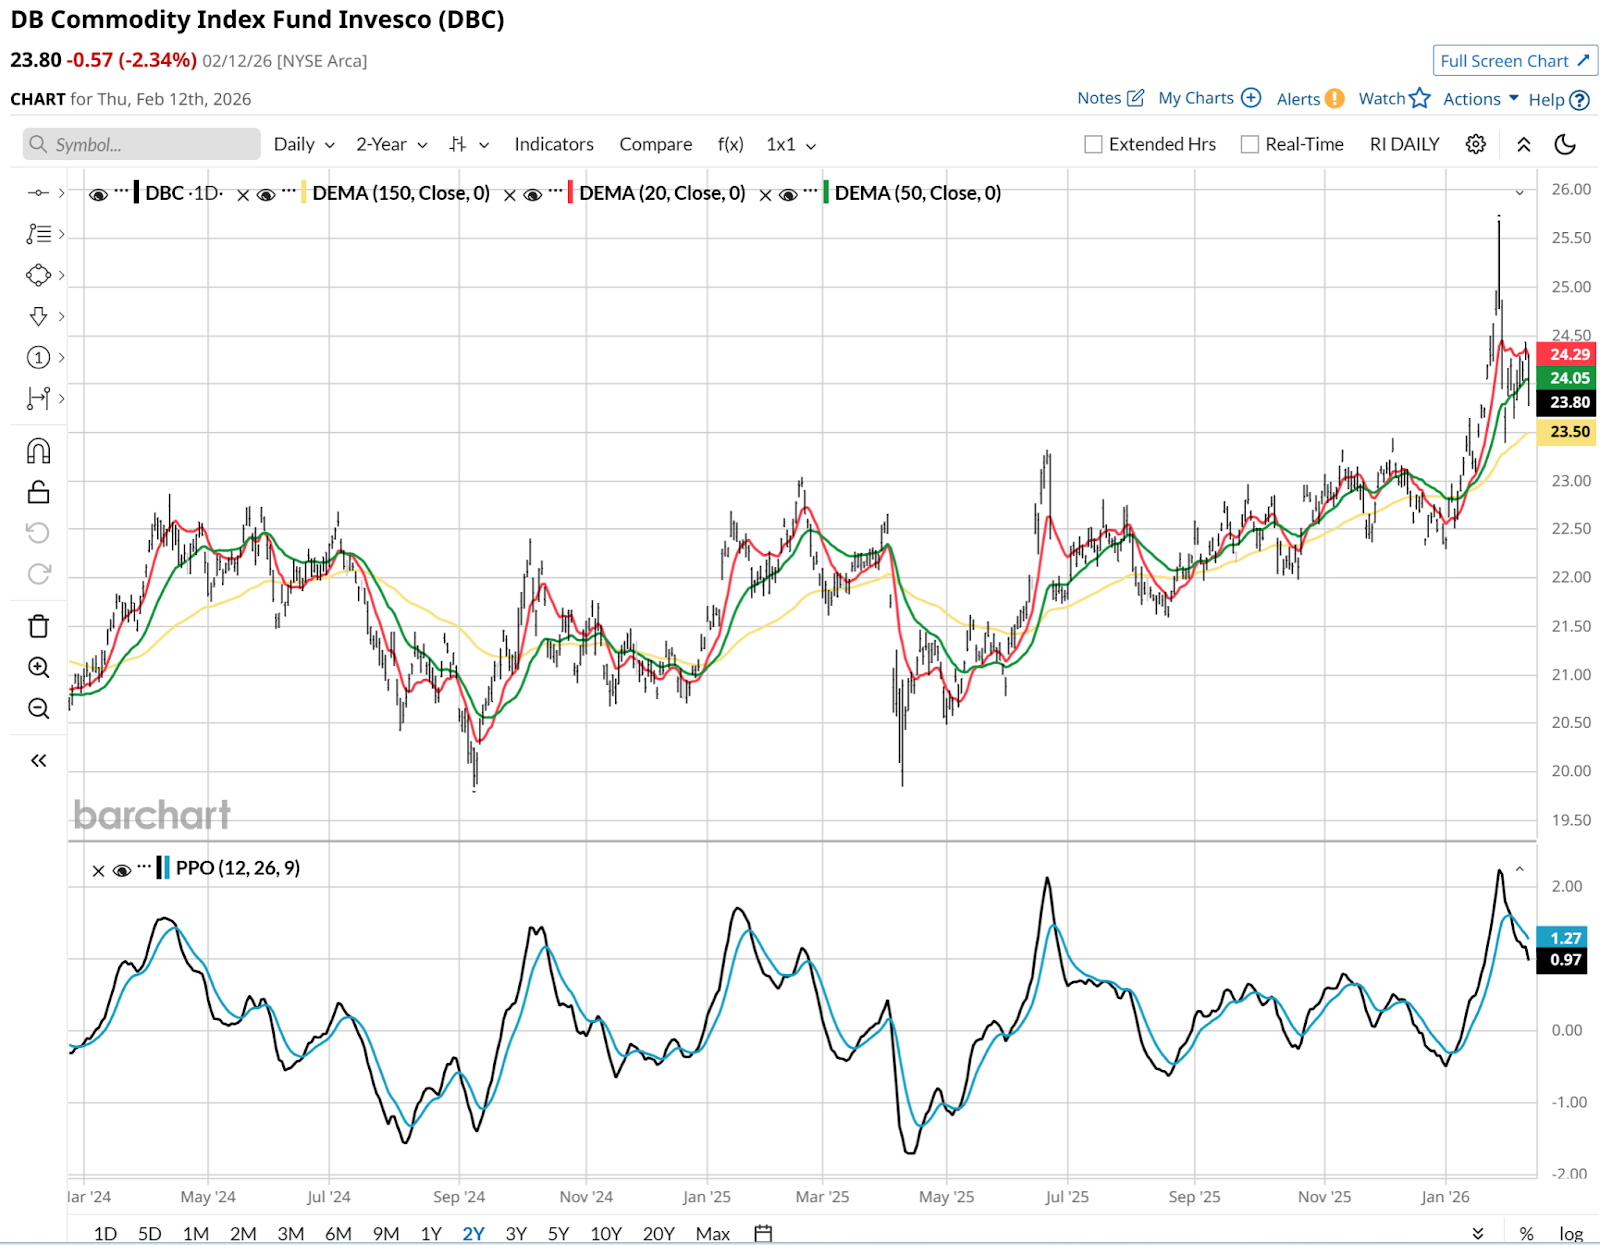
Task: Open the Daily frequency dropdown
Action: 304,144
